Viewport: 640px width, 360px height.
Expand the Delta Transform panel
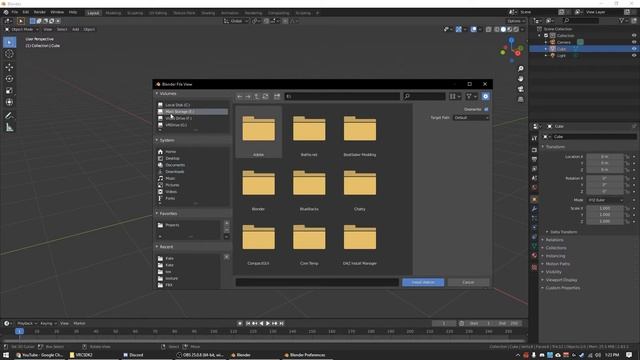(x=563, y=232)
